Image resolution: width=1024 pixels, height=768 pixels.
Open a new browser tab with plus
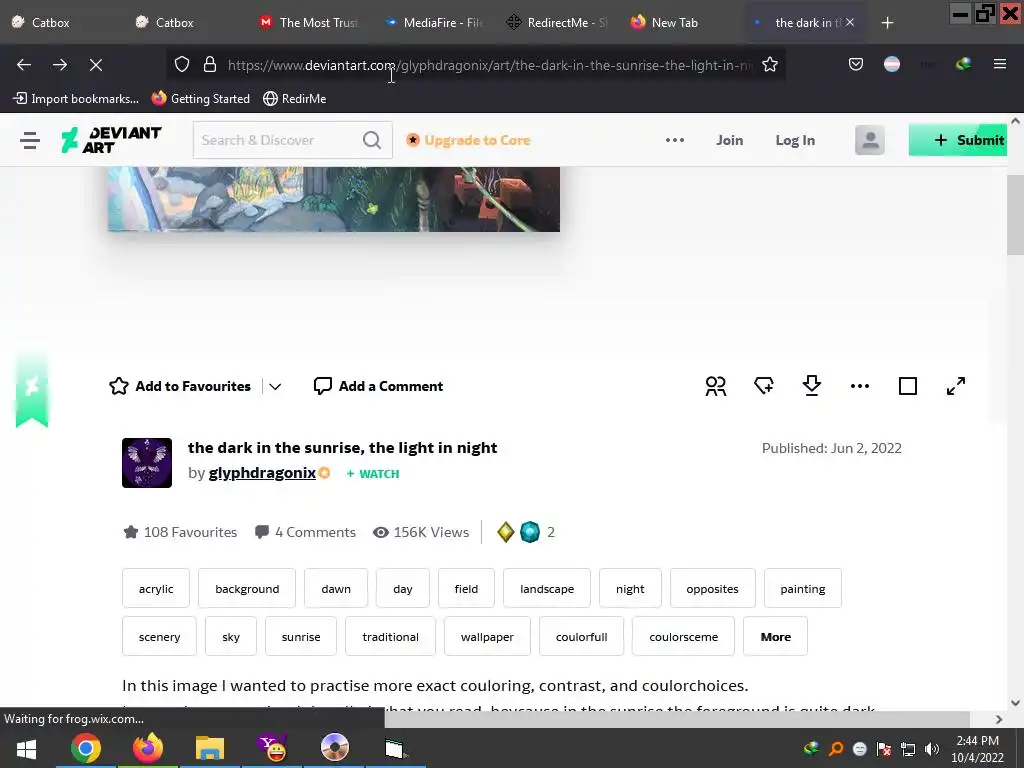pos(887,23)
